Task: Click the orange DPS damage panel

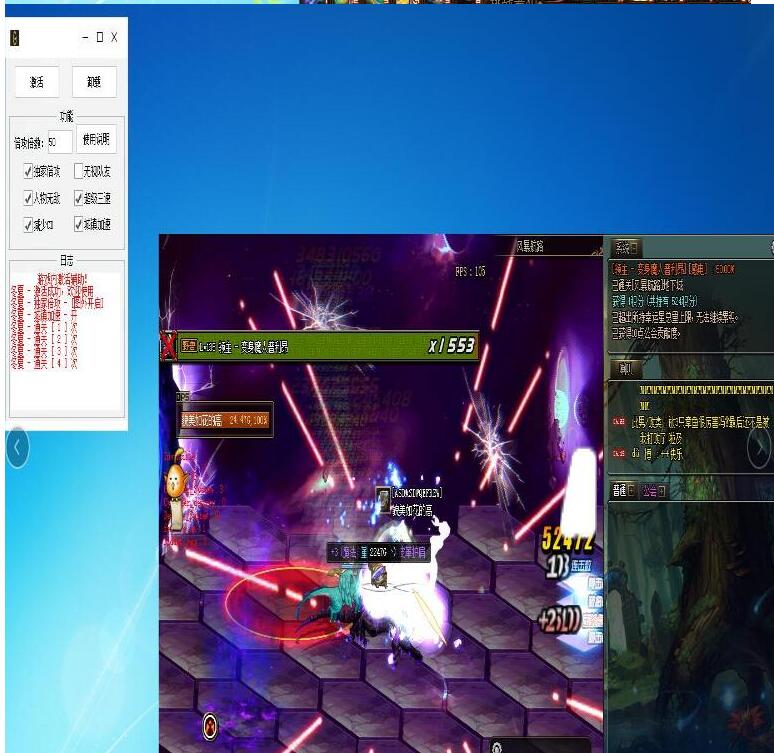Action: (225, 420)
